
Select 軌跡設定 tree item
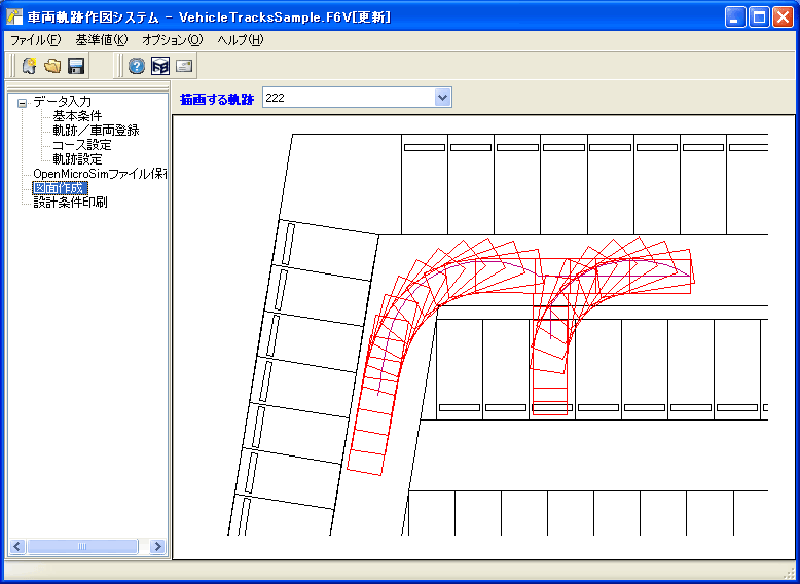pos(77,159)
